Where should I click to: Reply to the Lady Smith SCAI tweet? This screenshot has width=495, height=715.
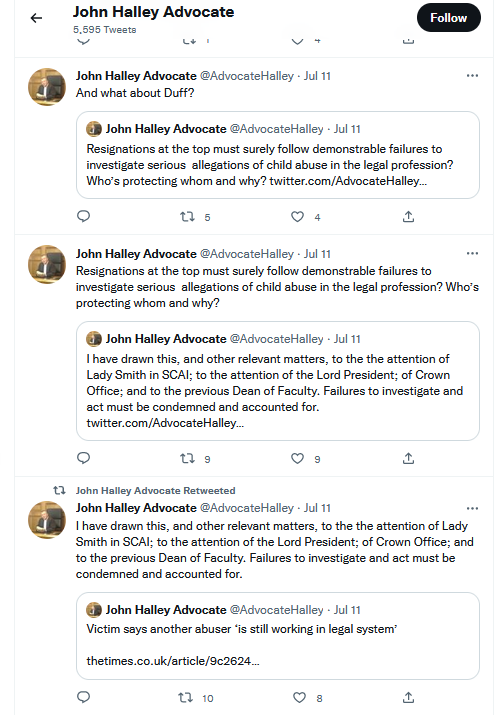83,697
